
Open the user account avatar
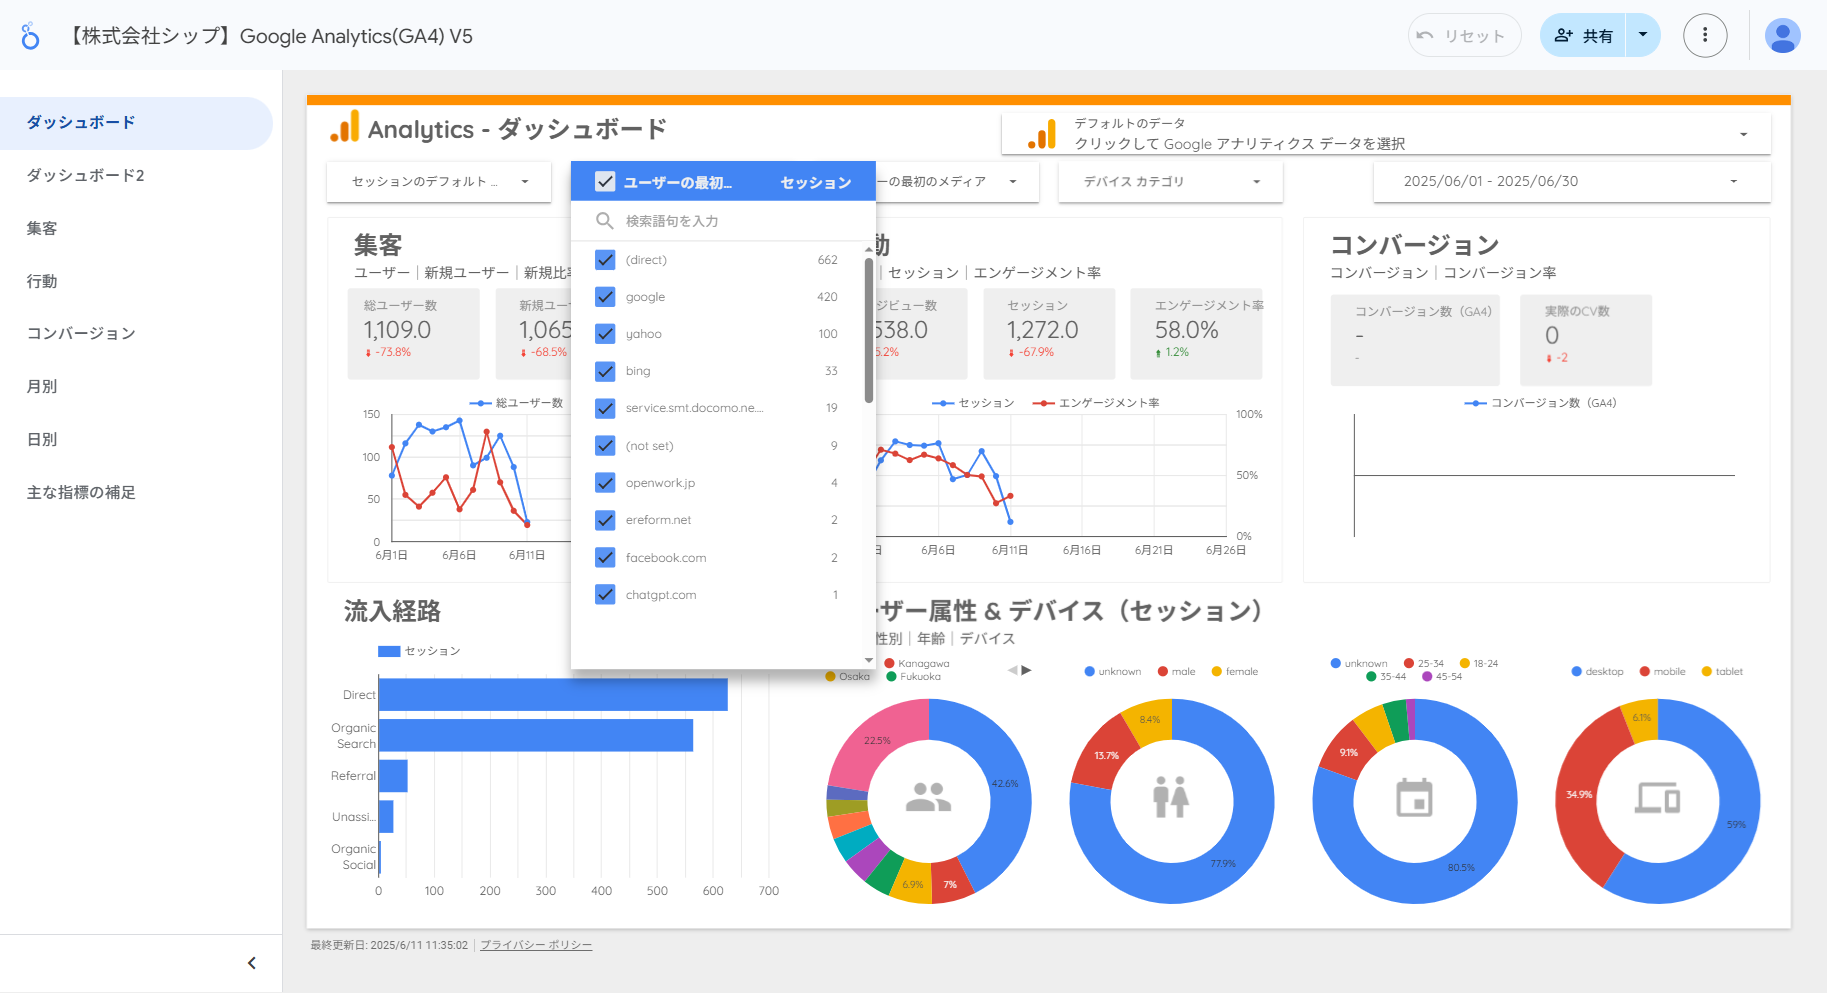tap(1782, 36)
